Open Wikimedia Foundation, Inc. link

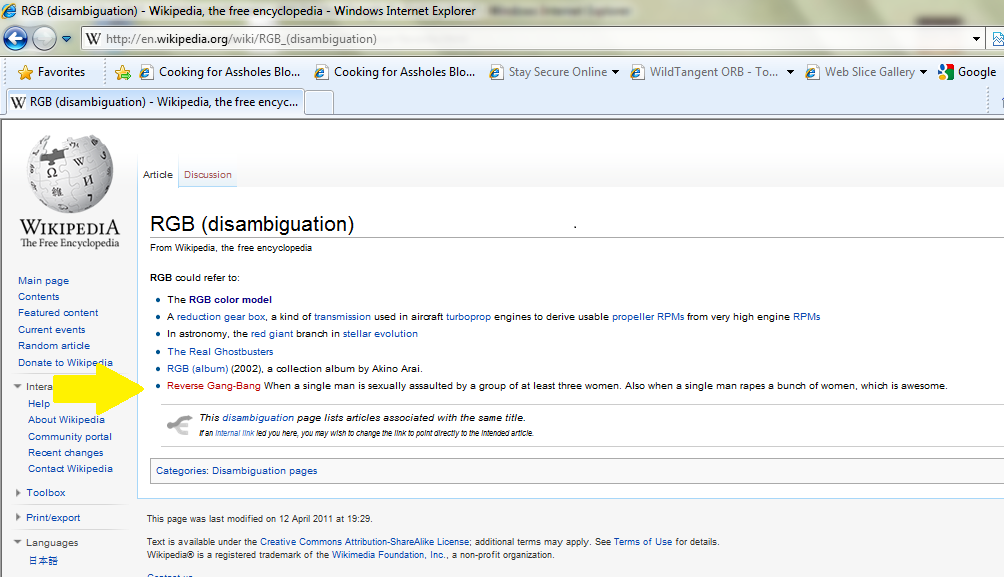click(388, 555)
